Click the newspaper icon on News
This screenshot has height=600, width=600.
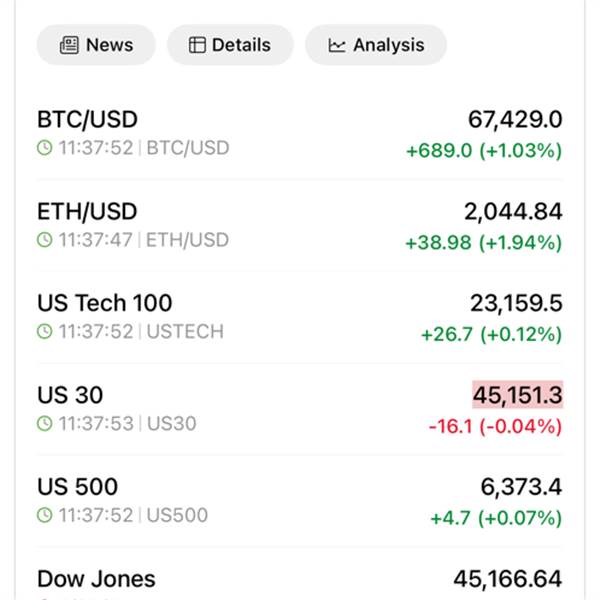pos(69,45)
